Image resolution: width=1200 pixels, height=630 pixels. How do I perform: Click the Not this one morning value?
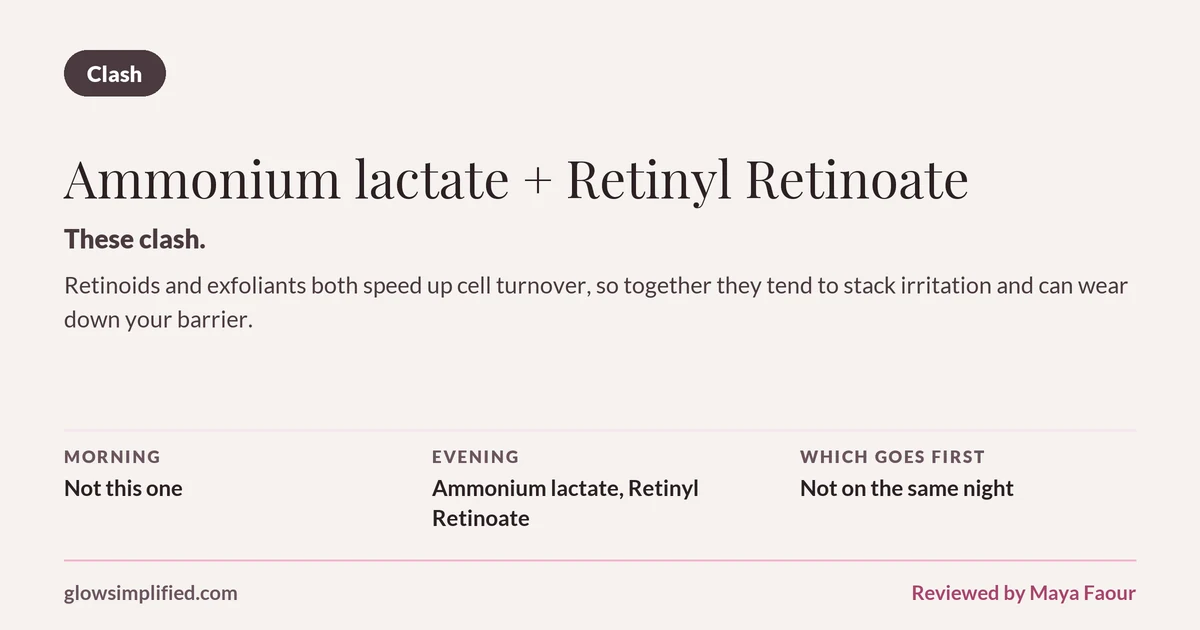[x=123, y=488]
